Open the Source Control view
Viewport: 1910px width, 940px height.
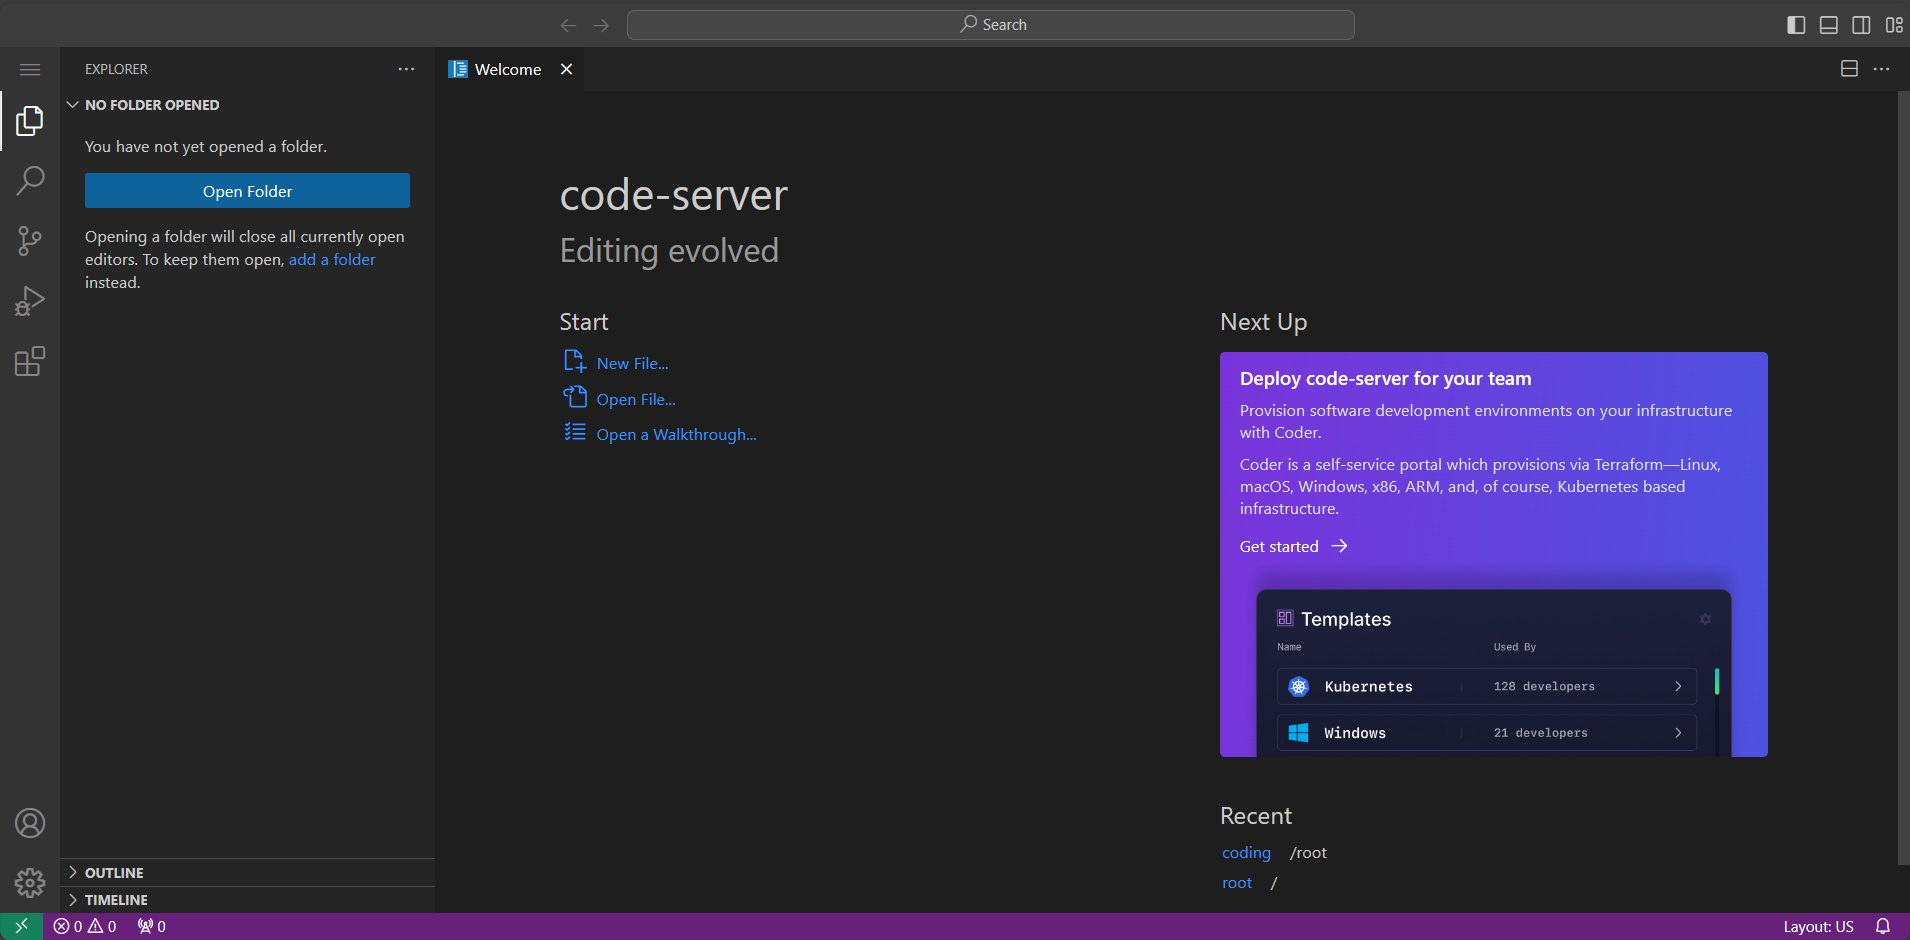point(30,241)
